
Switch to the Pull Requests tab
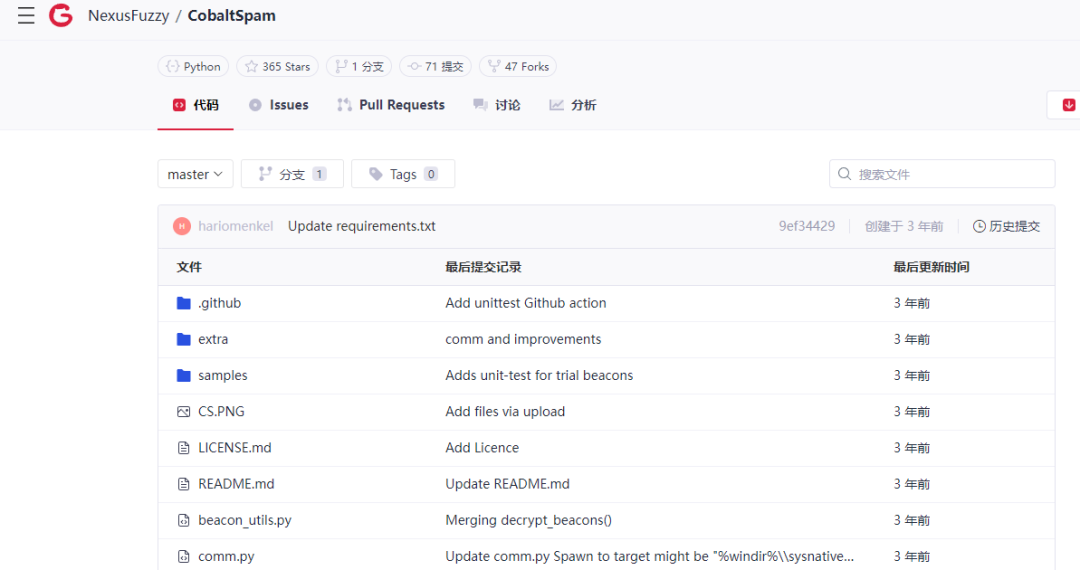tap(391, 105)
